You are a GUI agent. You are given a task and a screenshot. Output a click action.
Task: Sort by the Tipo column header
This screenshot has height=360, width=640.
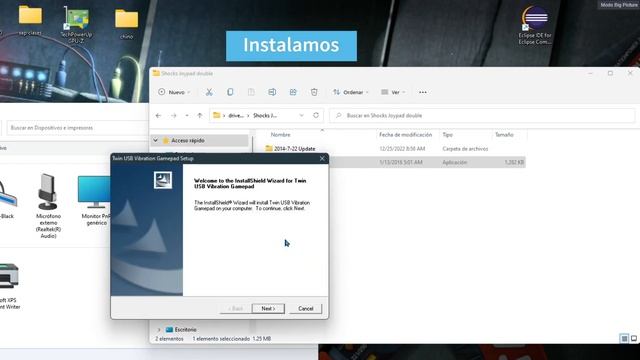tap(447, 135)
